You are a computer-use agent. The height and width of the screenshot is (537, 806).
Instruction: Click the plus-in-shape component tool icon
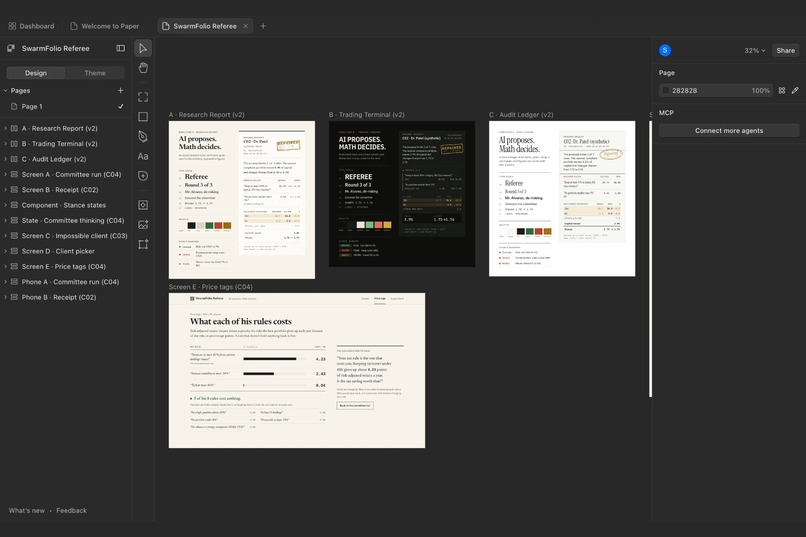pyautogui.click(x=143, y=176)
